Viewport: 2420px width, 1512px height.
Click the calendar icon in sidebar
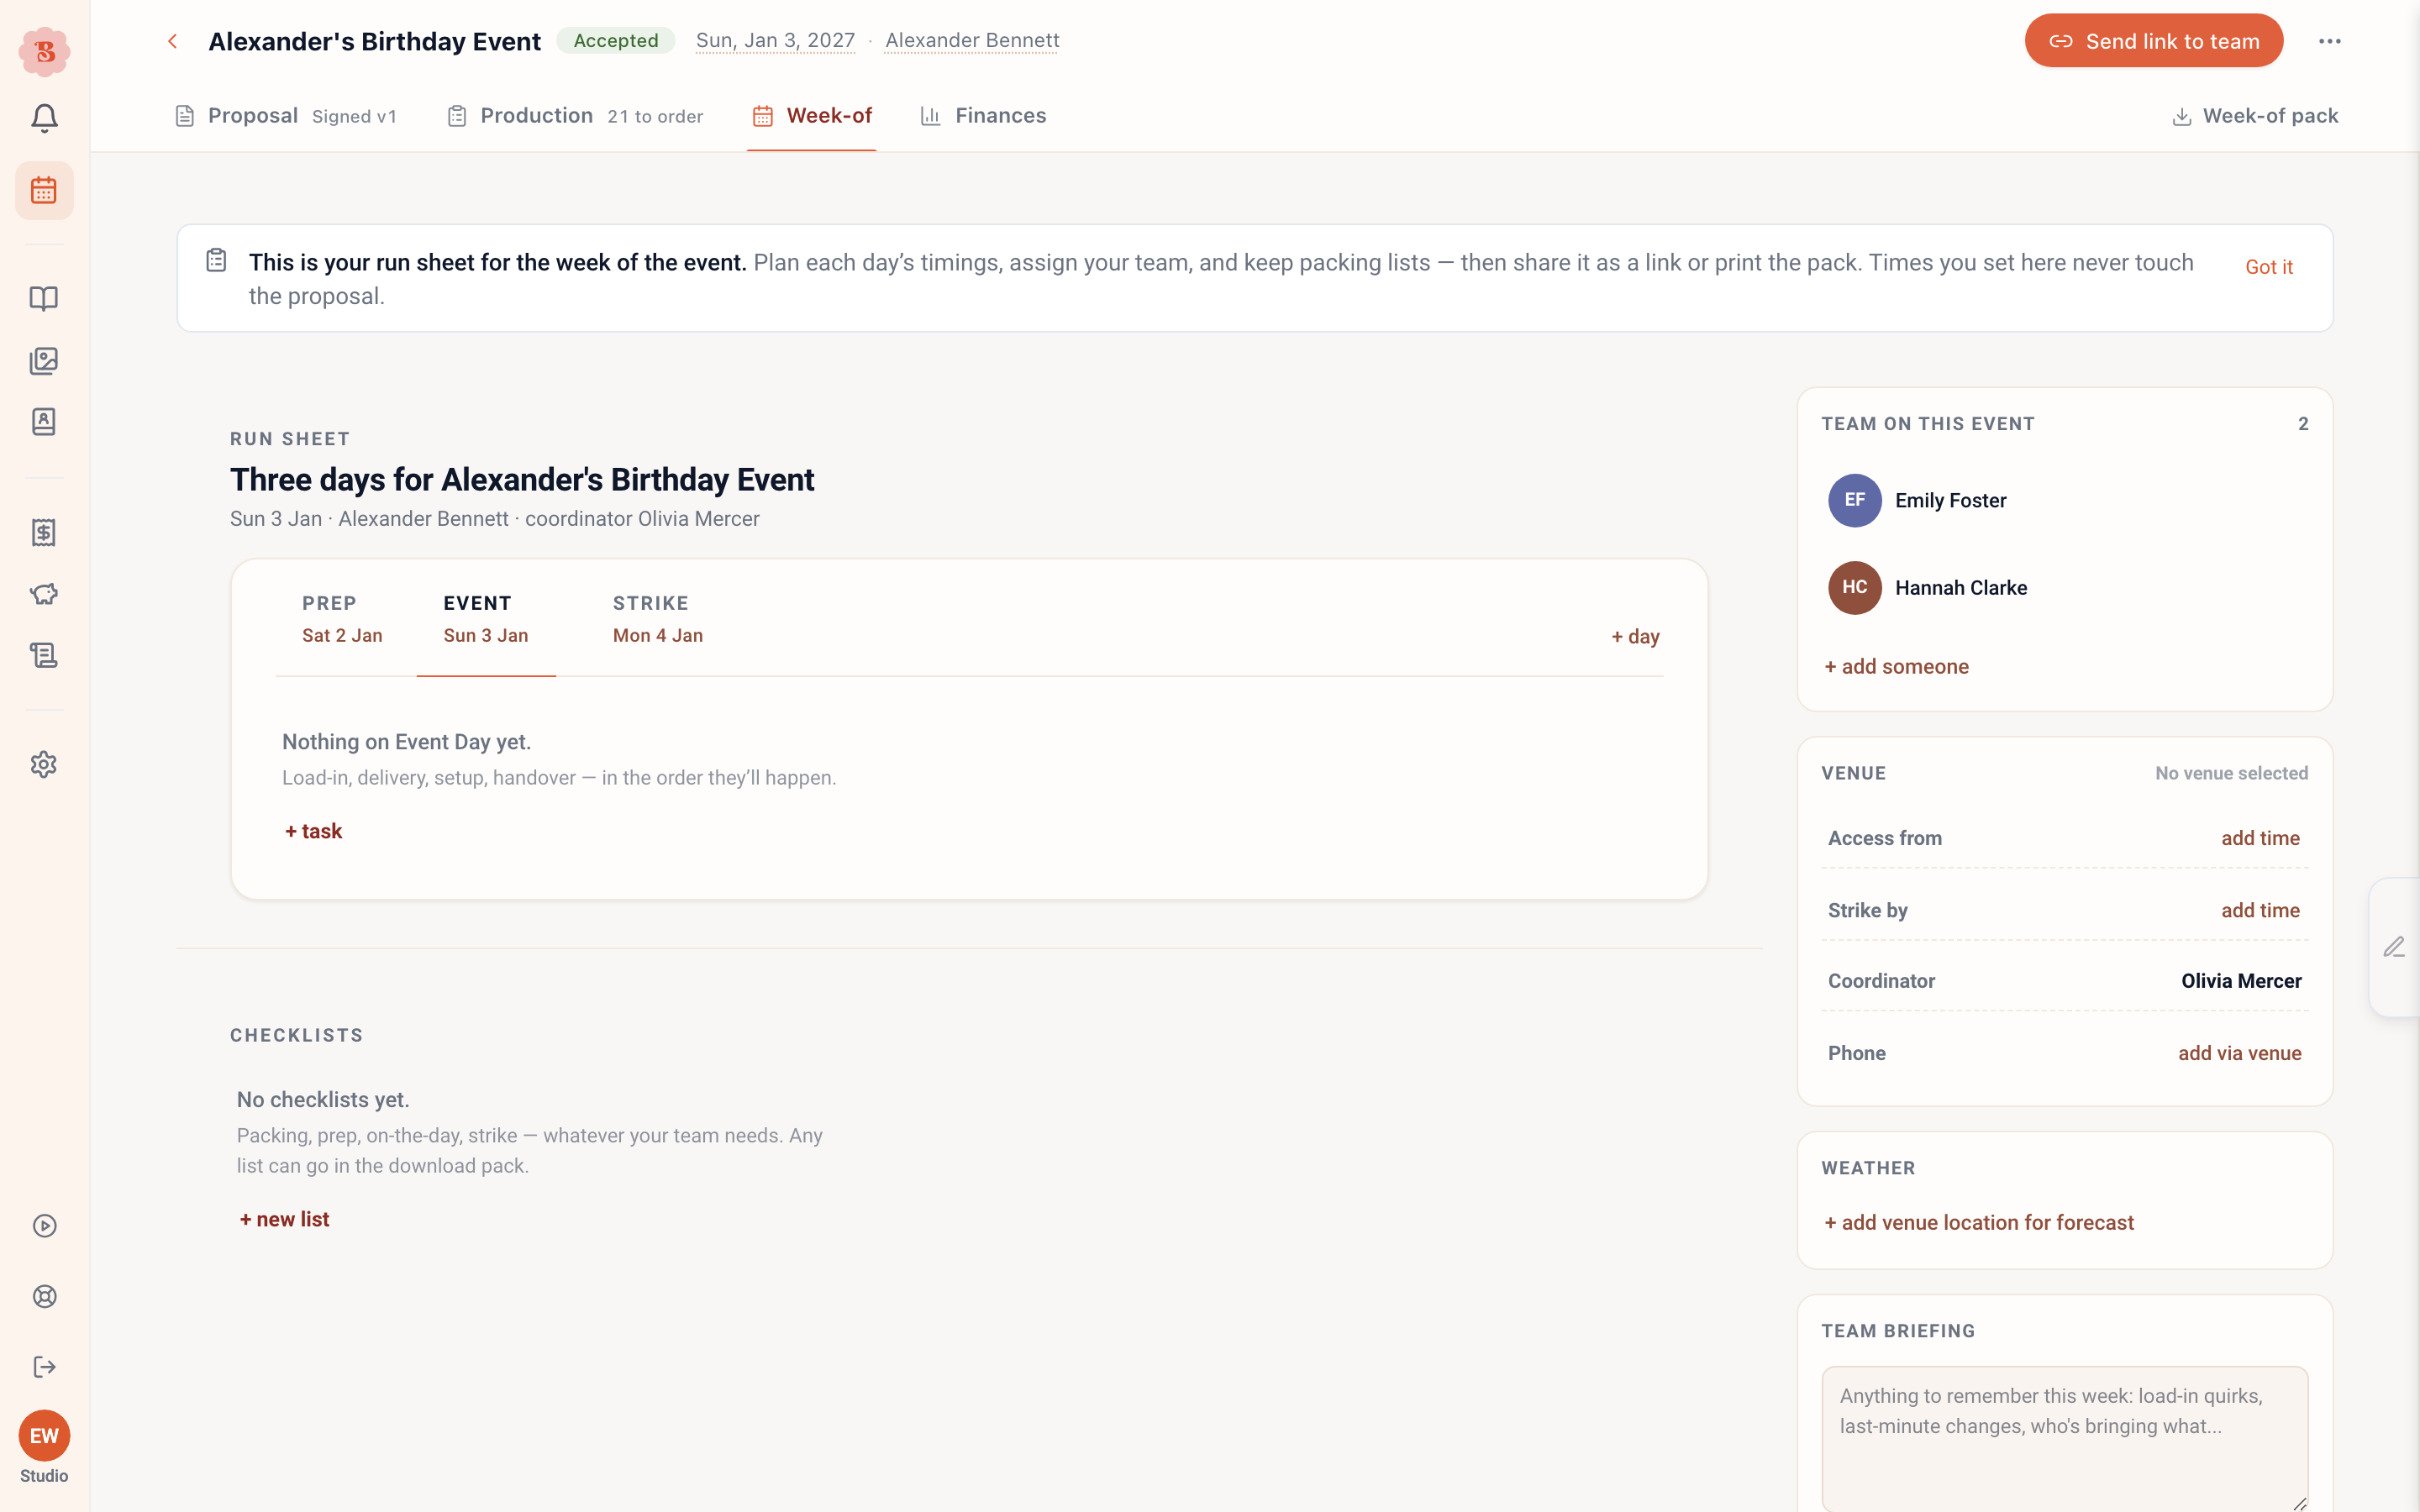[x=44, y=190]
